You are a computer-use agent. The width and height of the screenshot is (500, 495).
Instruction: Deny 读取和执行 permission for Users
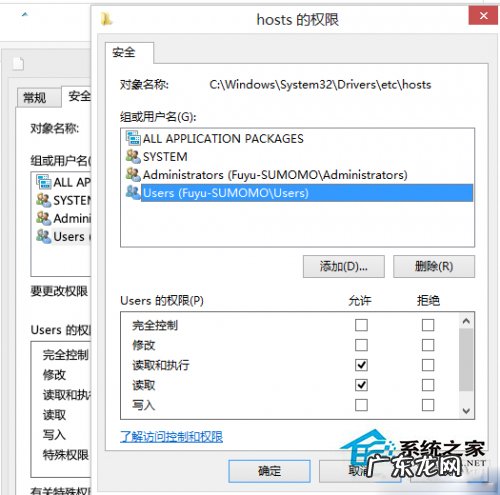point(428,365)
